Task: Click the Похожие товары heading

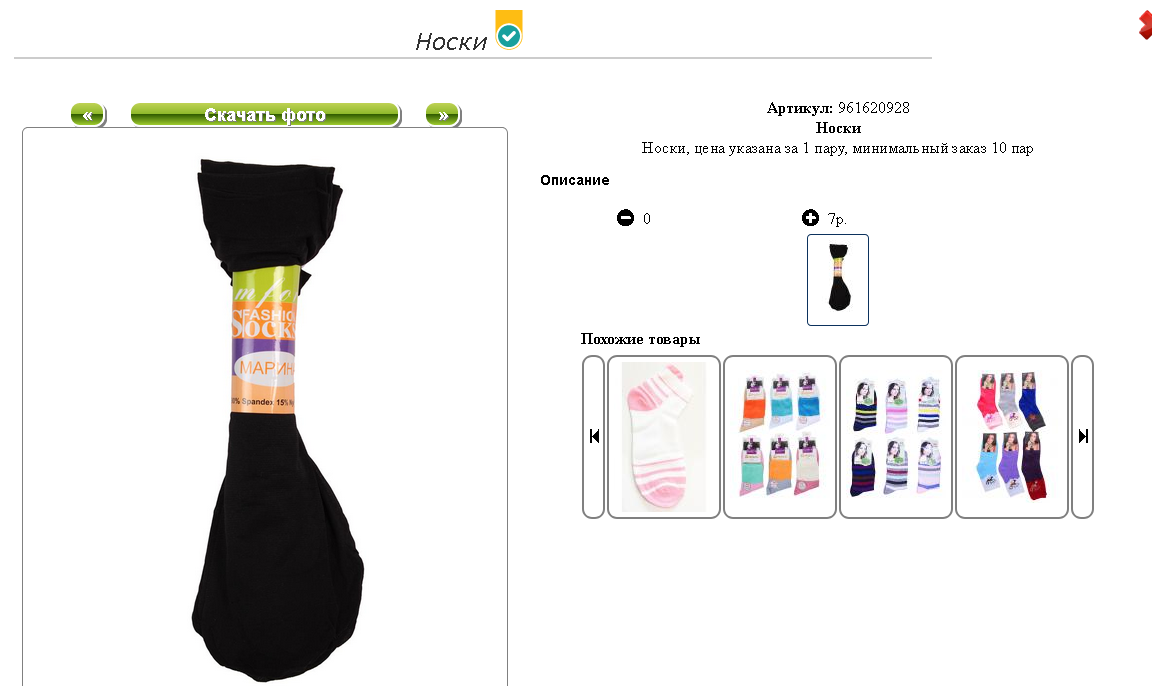Action: (x=640, y=339)
